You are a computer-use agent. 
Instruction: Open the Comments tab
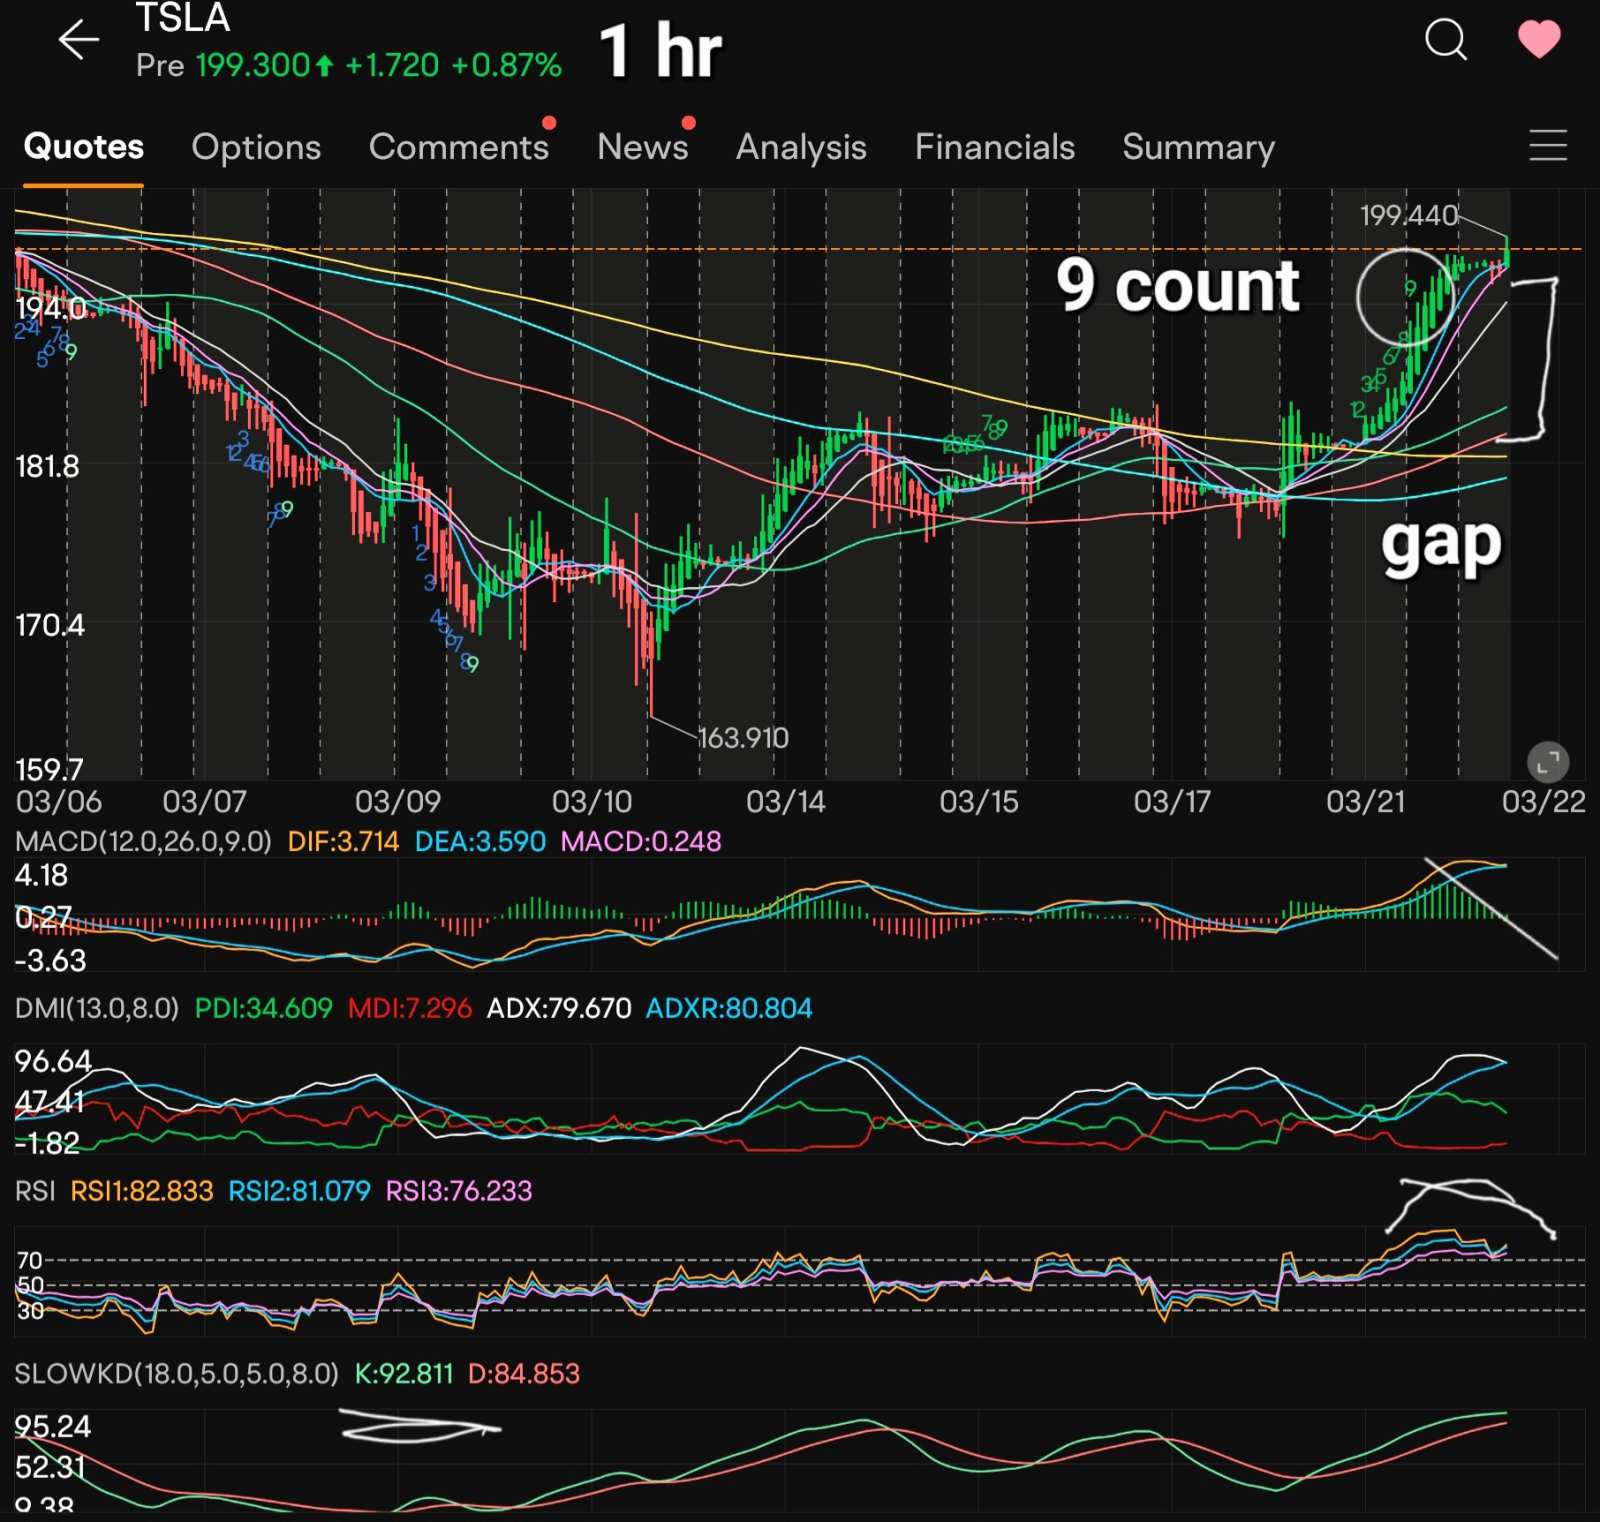click(x=459, y=147)
